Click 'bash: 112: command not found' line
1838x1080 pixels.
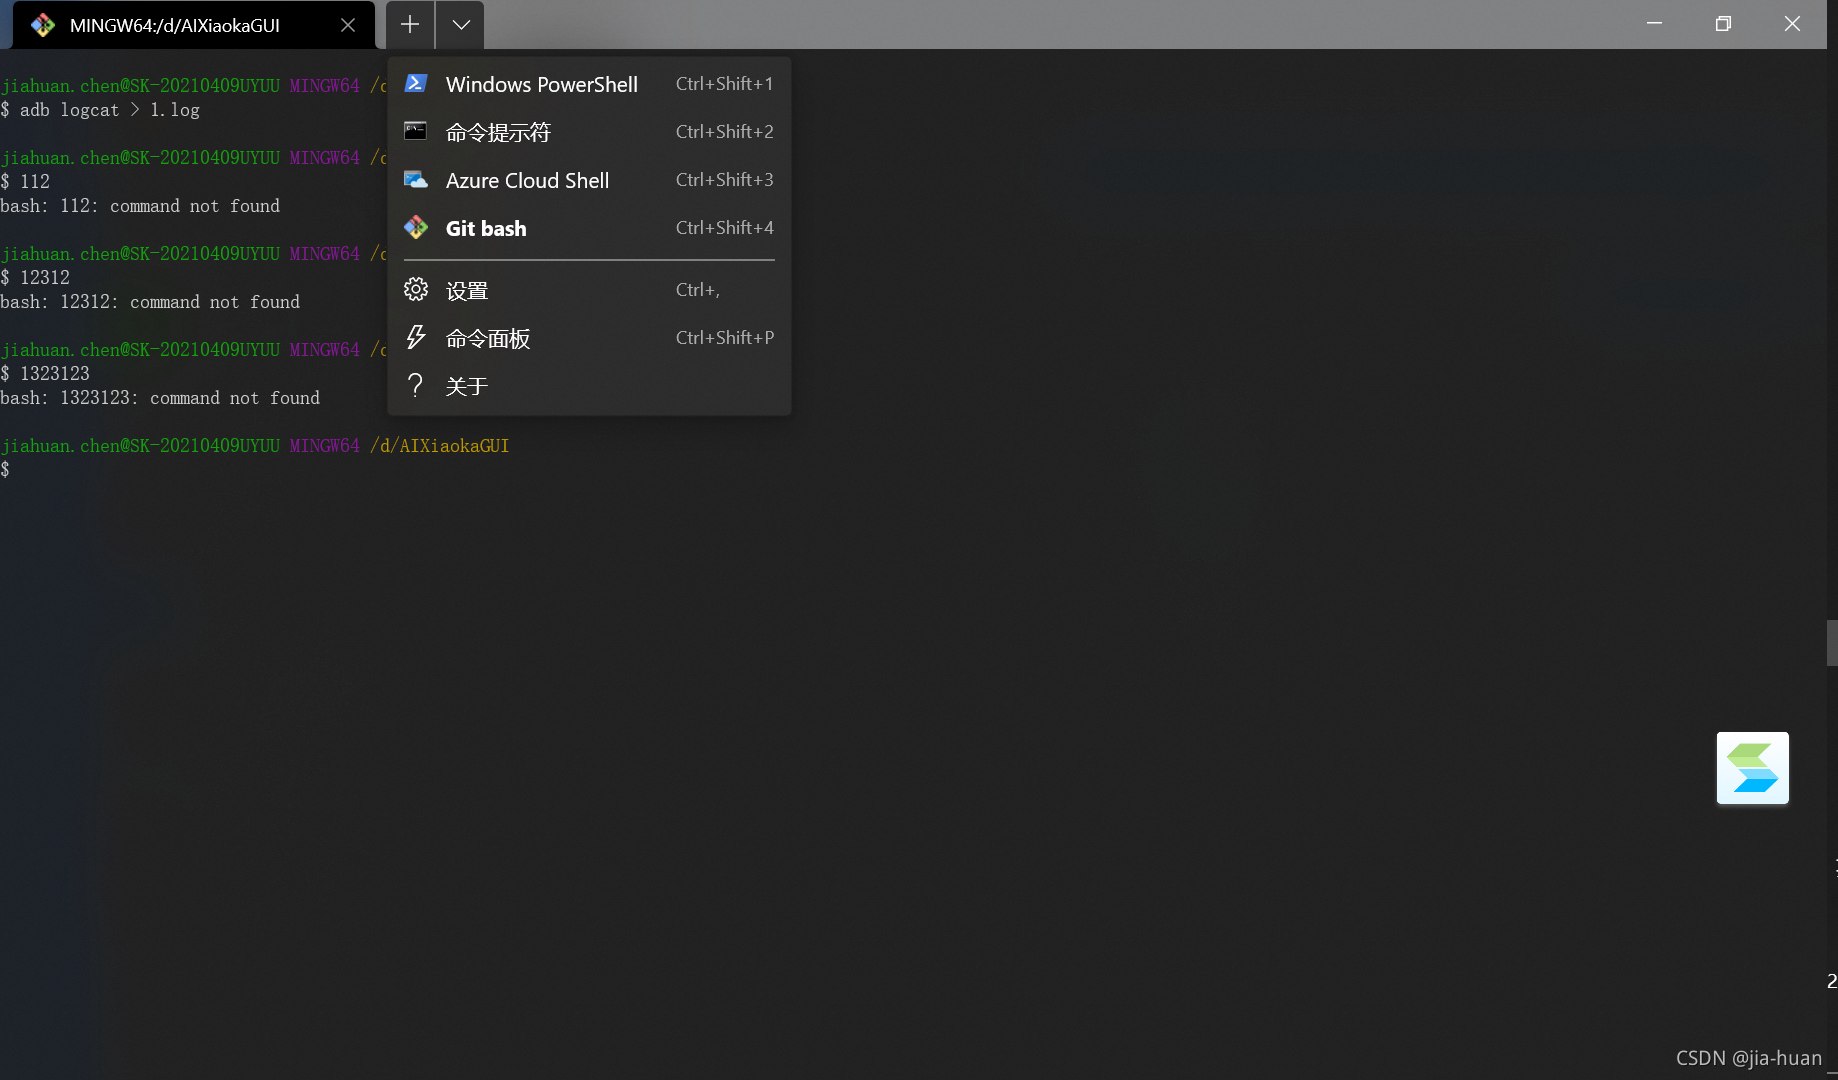click(140, 206)
